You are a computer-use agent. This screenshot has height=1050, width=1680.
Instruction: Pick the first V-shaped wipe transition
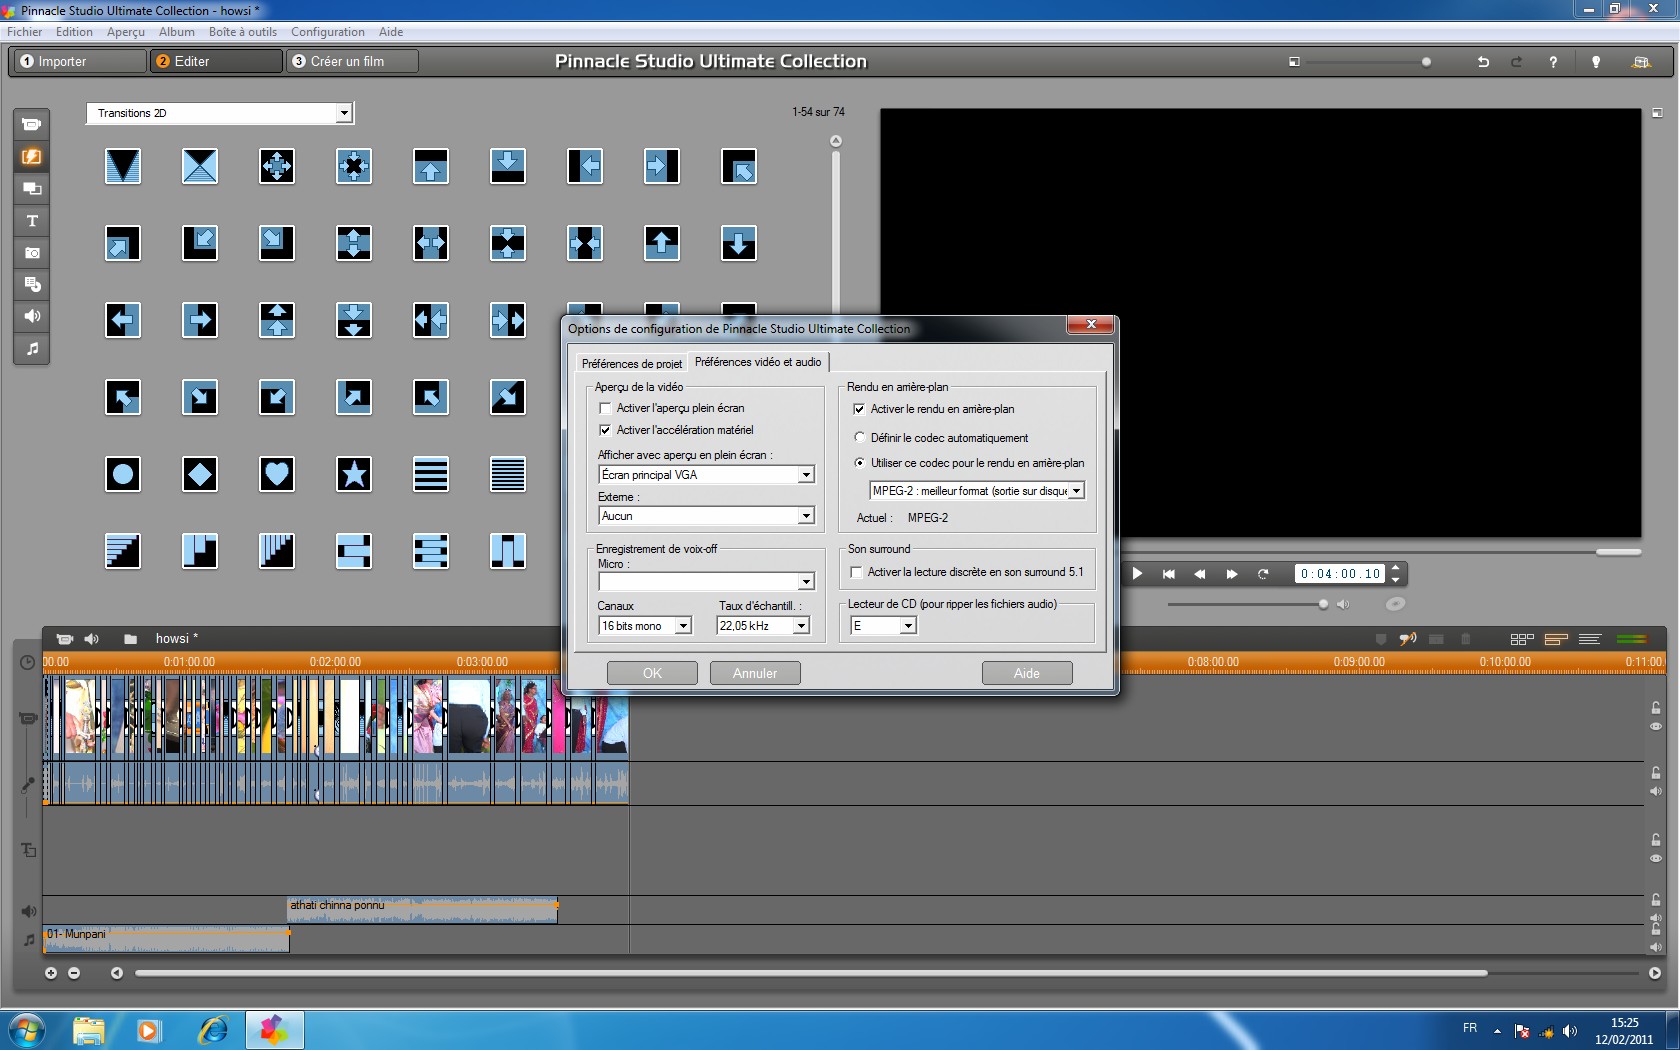[x=123, y=166]
